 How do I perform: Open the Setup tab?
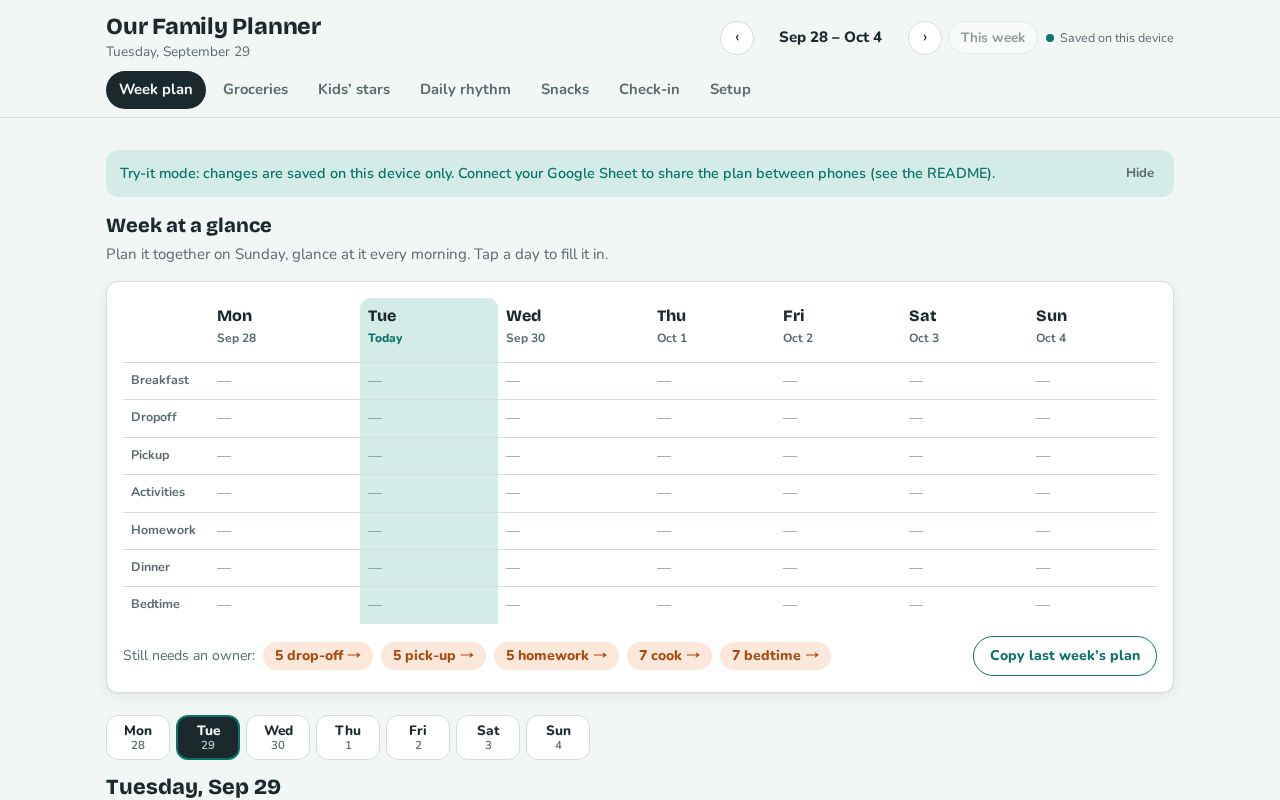click(x=730, y=90)
